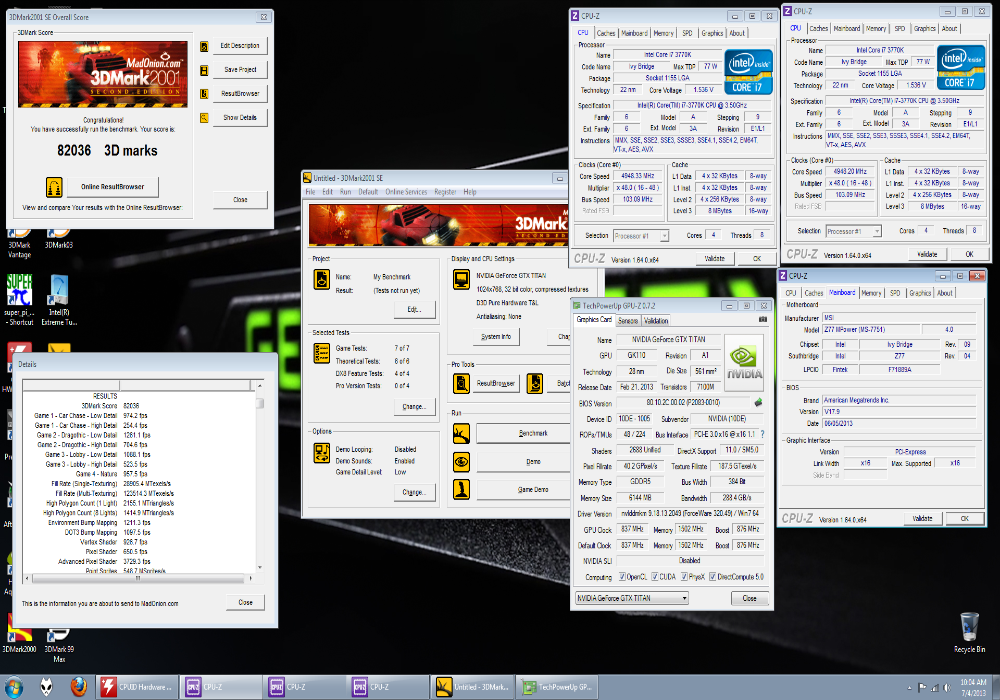Screen dimensions: 1000x700
Task: Show hidden icons arrow in system tray
Action: 909,688
